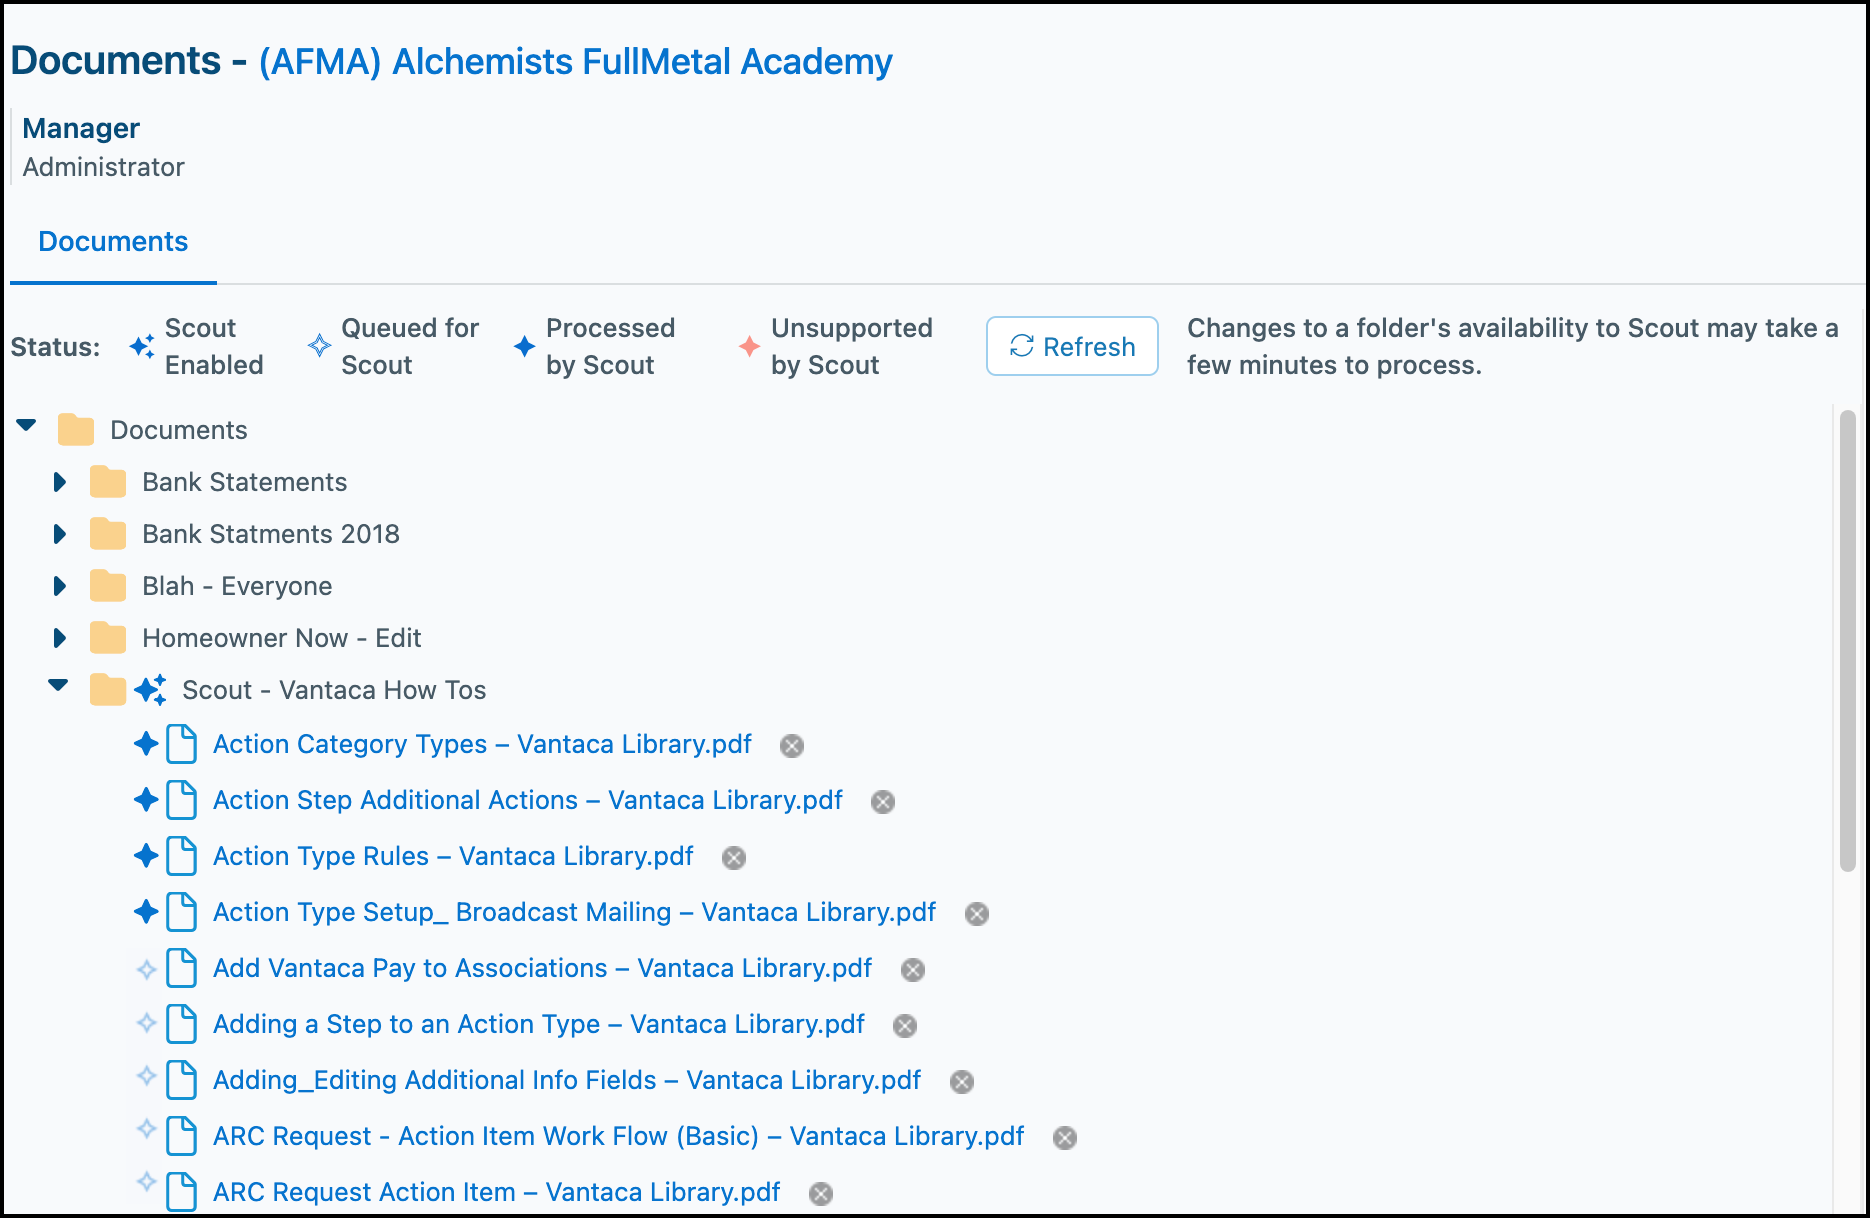Collapse the root Documents folder

(26, 426)
